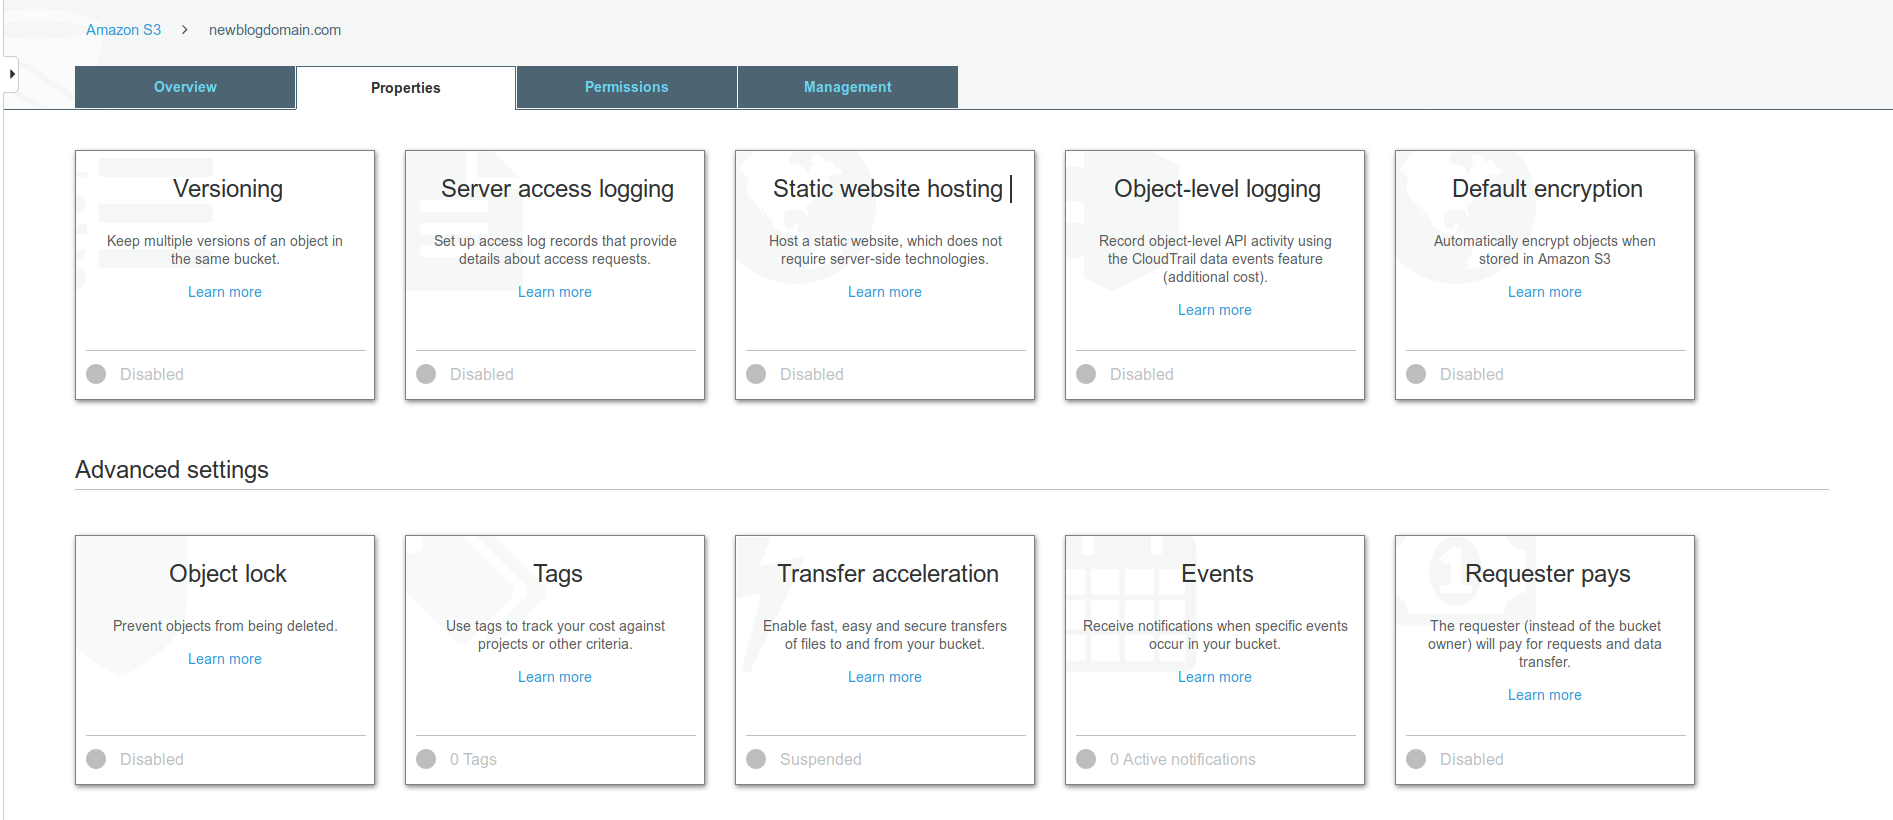Open the Object lock card title
The width and height of the screenshot is (1893, 820).
pos(228,574)
